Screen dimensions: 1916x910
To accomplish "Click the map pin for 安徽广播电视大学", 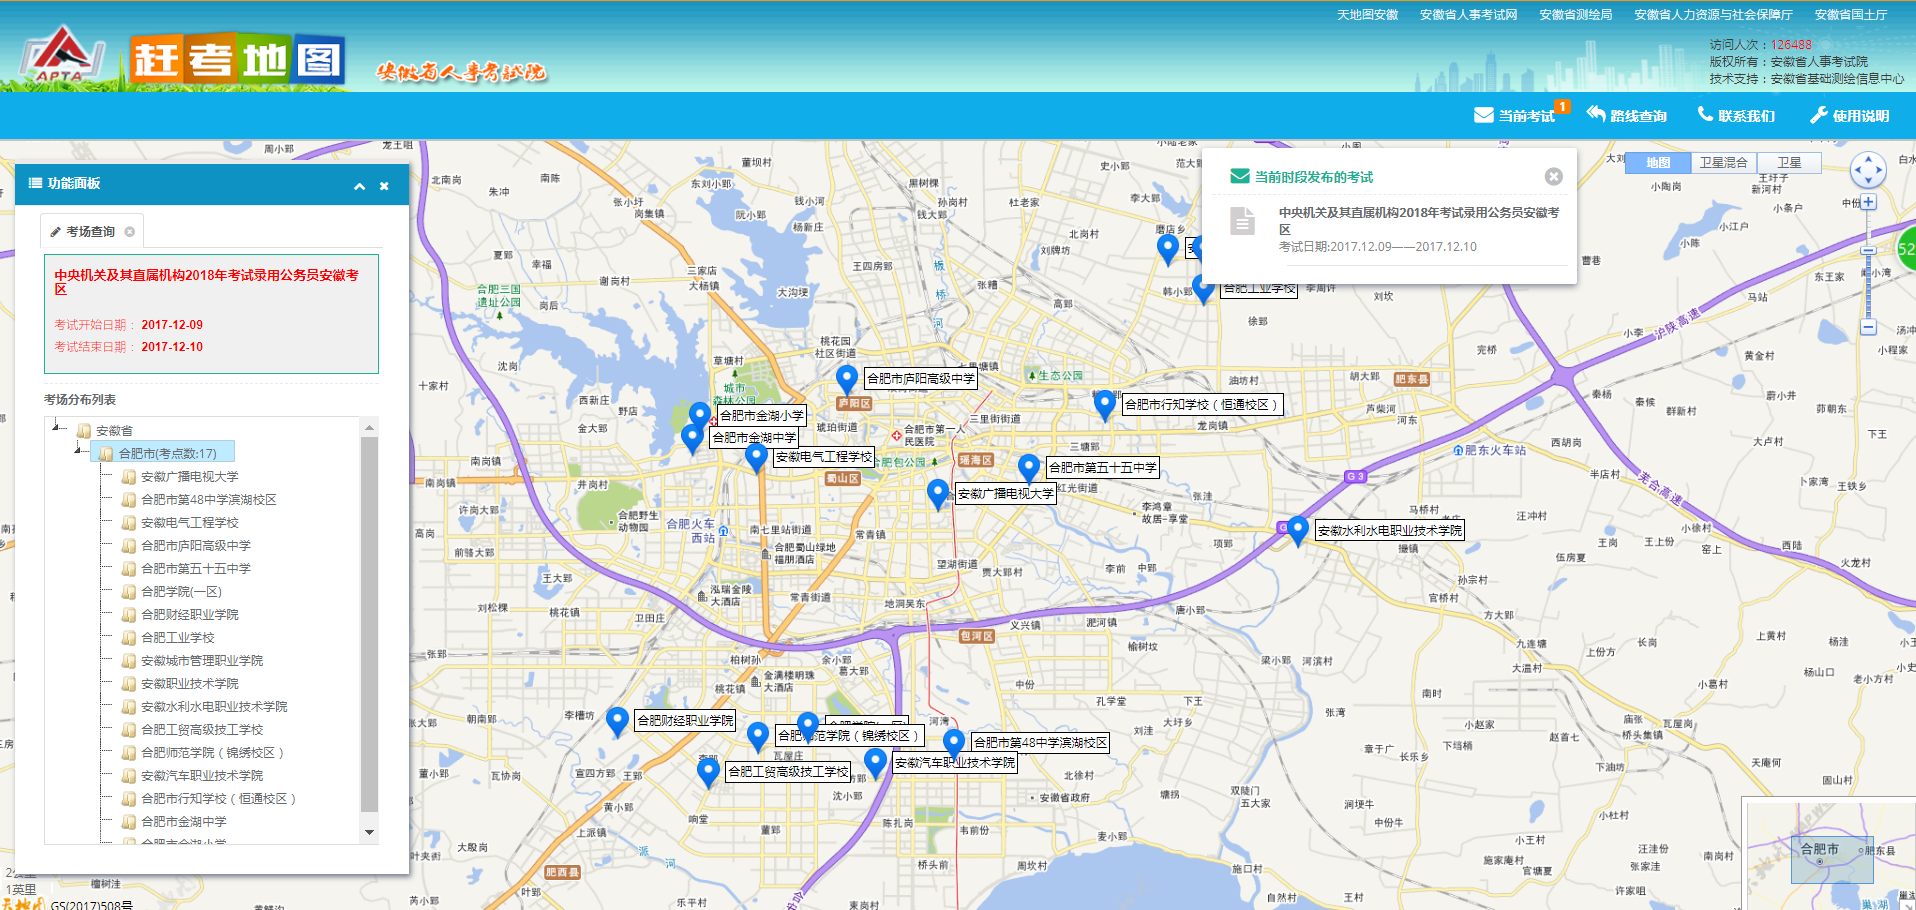I will 938,494.
